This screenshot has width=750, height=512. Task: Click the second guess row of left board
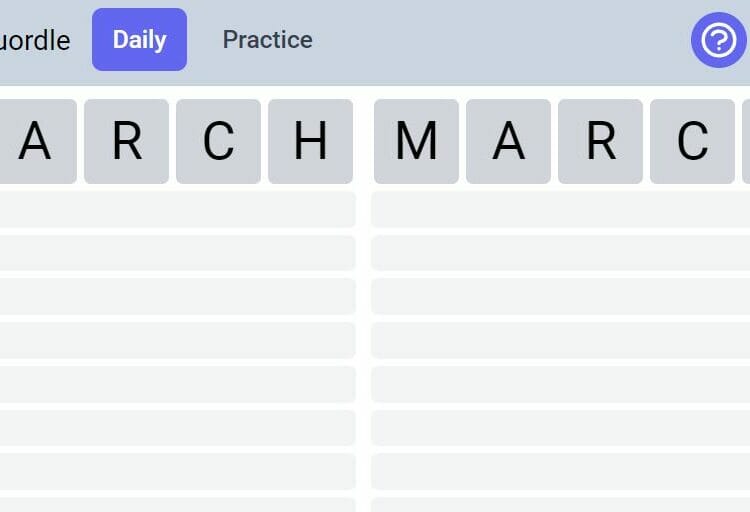click(177, 209)
